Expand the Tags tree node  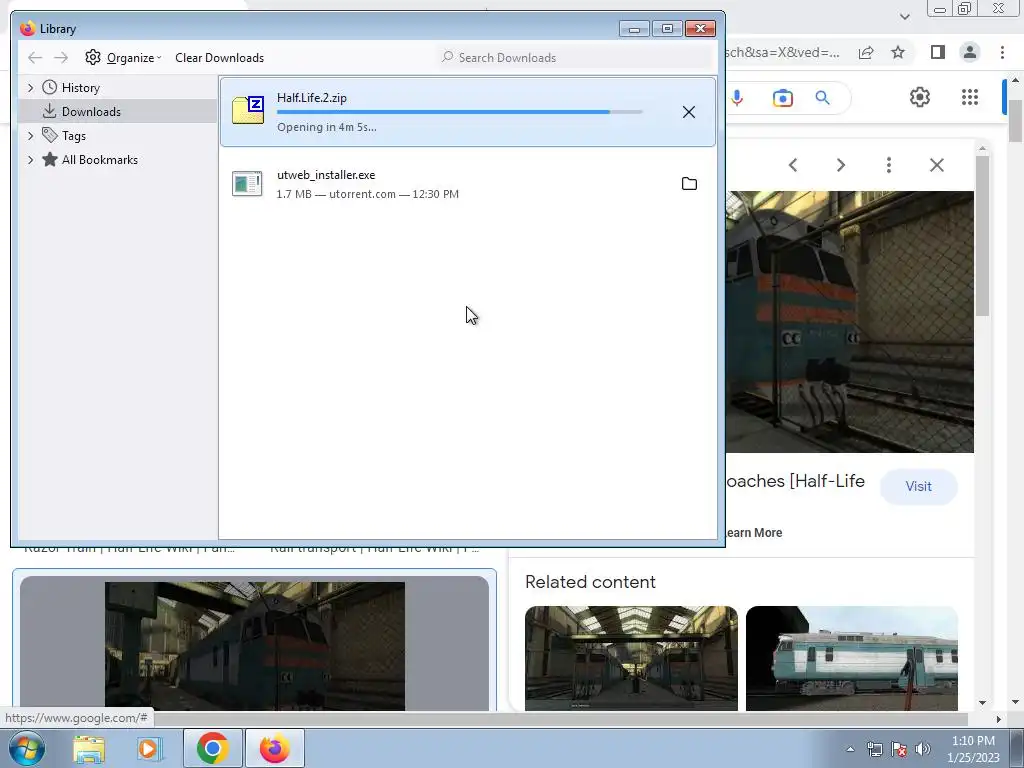point(30,136)
